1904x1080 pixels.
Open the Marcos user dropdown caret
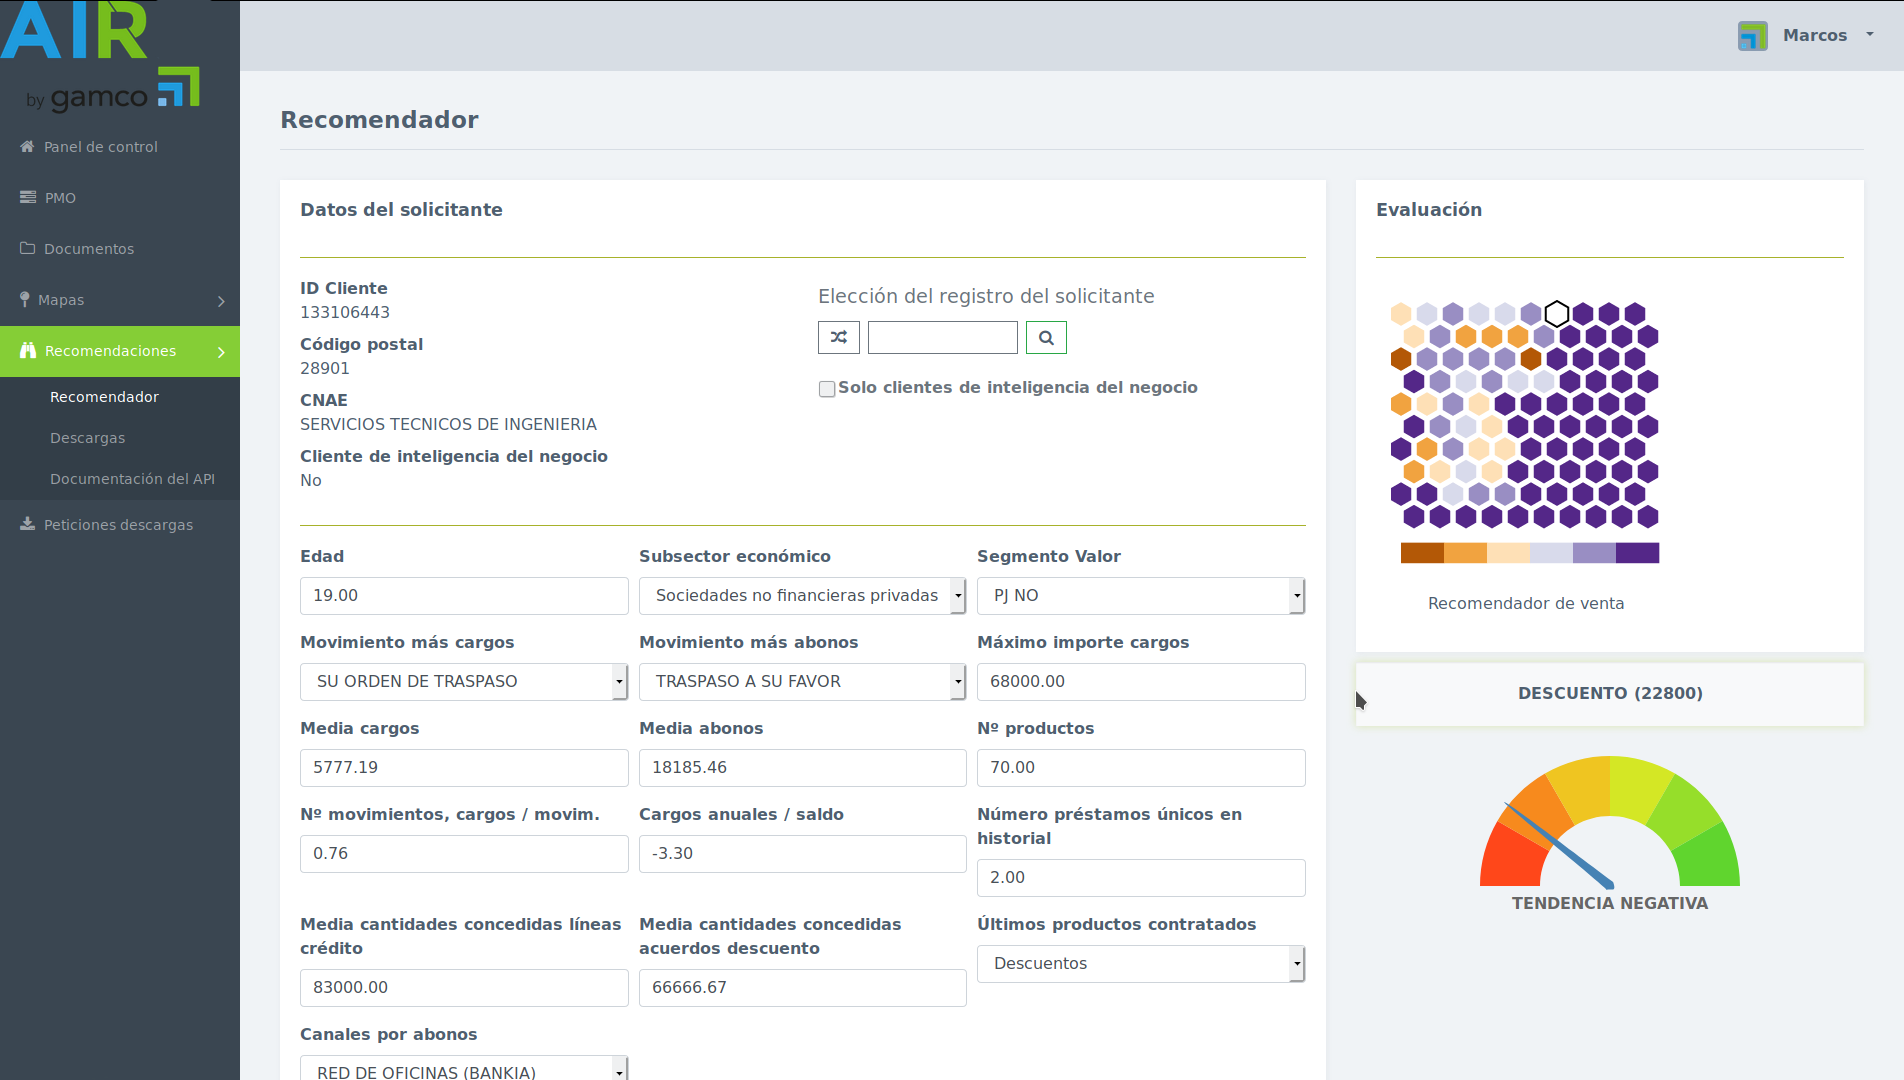click(1869, 35)
